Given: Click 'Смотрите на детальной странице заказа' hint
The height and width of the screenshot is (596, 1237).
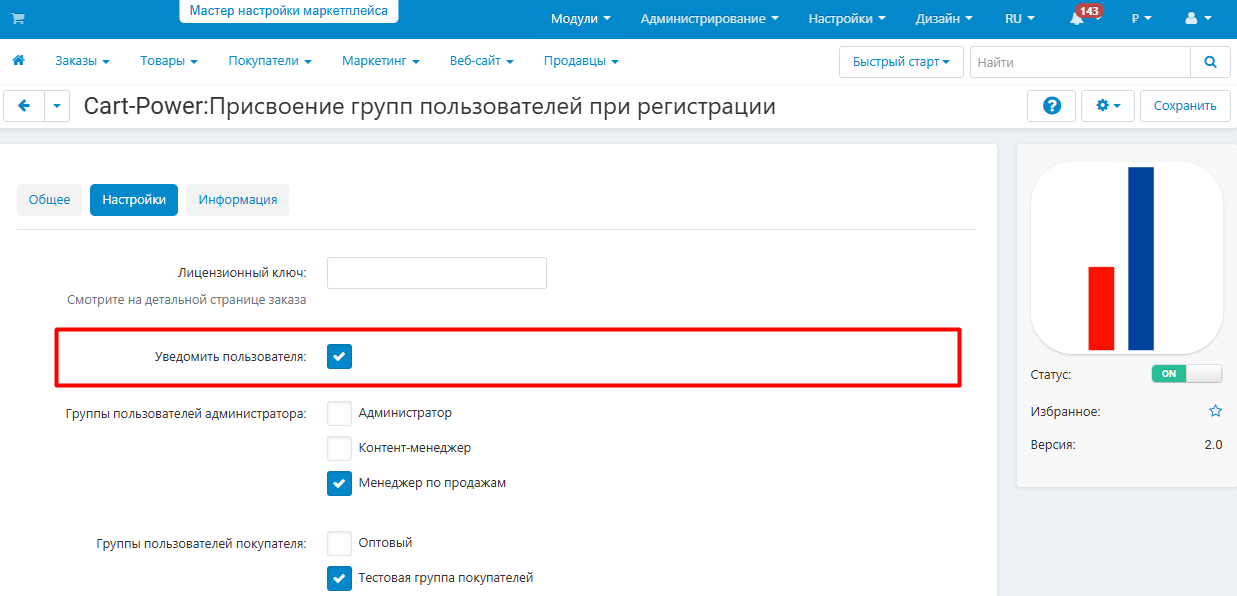Looking at the screenshot, I should pos(186,299).
